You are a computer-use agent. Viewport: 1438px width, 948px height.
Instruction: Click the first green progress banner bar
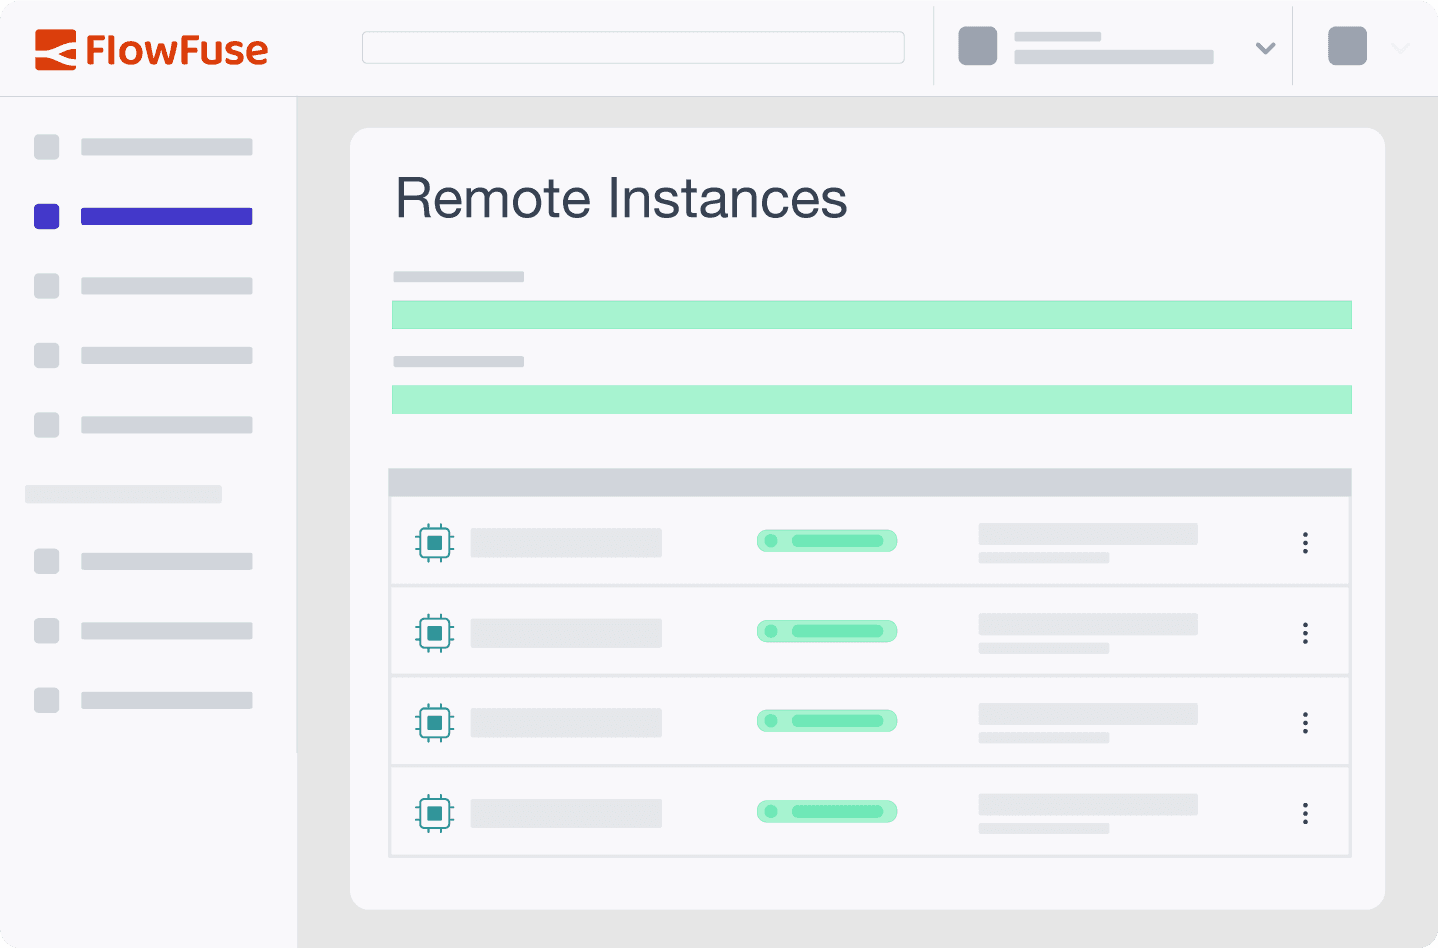point(871,314)
